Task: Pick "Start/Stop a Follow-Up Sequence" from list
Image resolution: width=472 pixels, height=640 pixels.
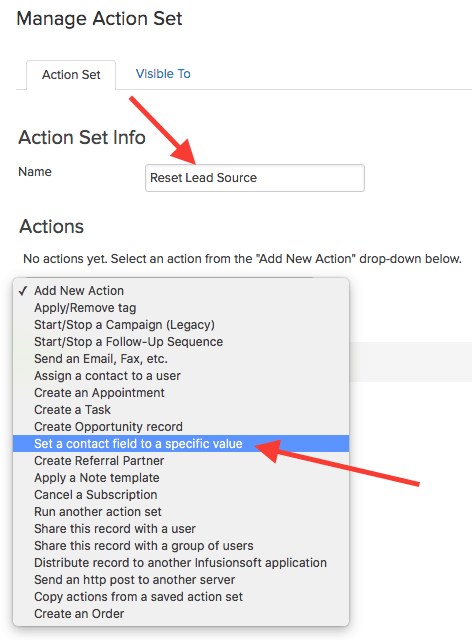Action: (x=181, y=342)
